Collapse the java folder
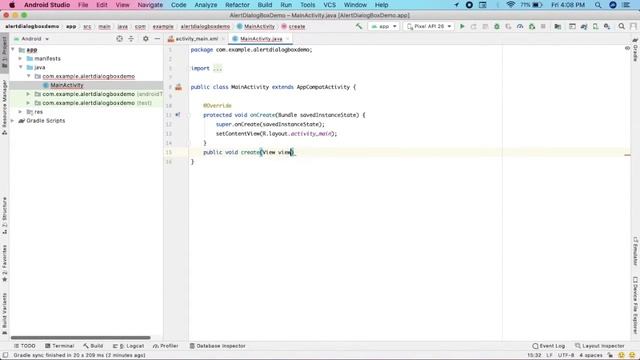This screenshot has width=640, height=360. pos(20,67)
